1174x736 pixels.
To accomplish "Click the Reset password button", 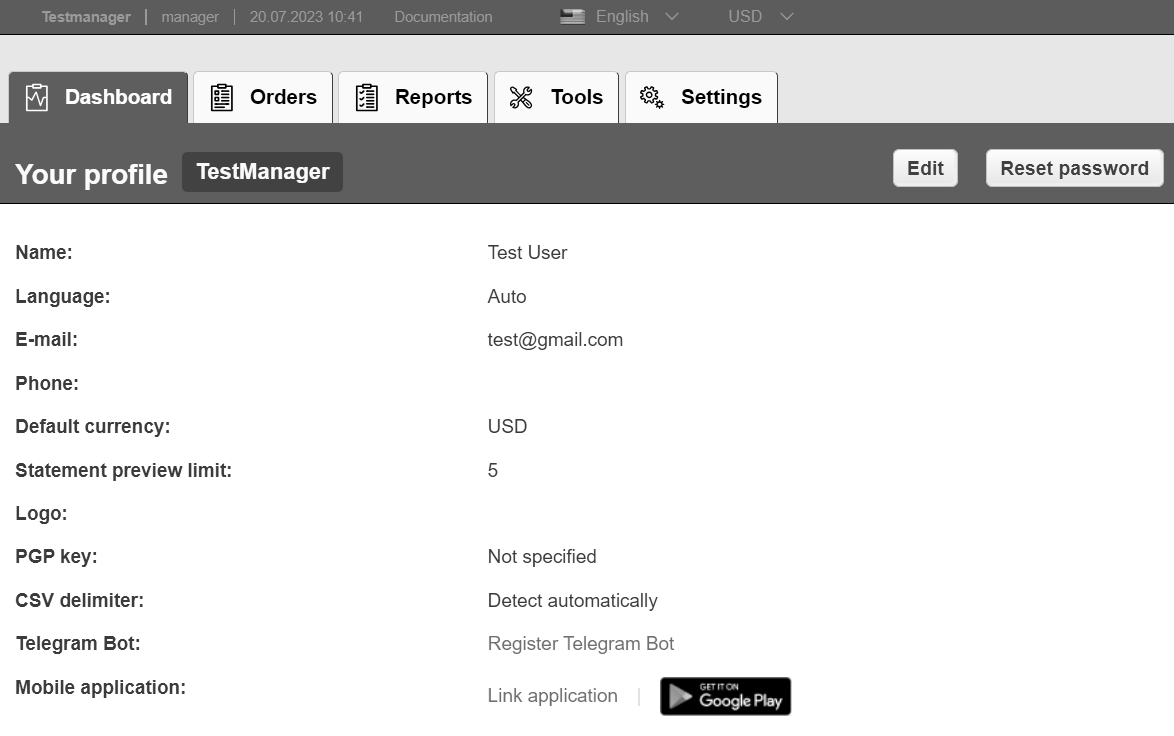I will [x=1074, y=168].
